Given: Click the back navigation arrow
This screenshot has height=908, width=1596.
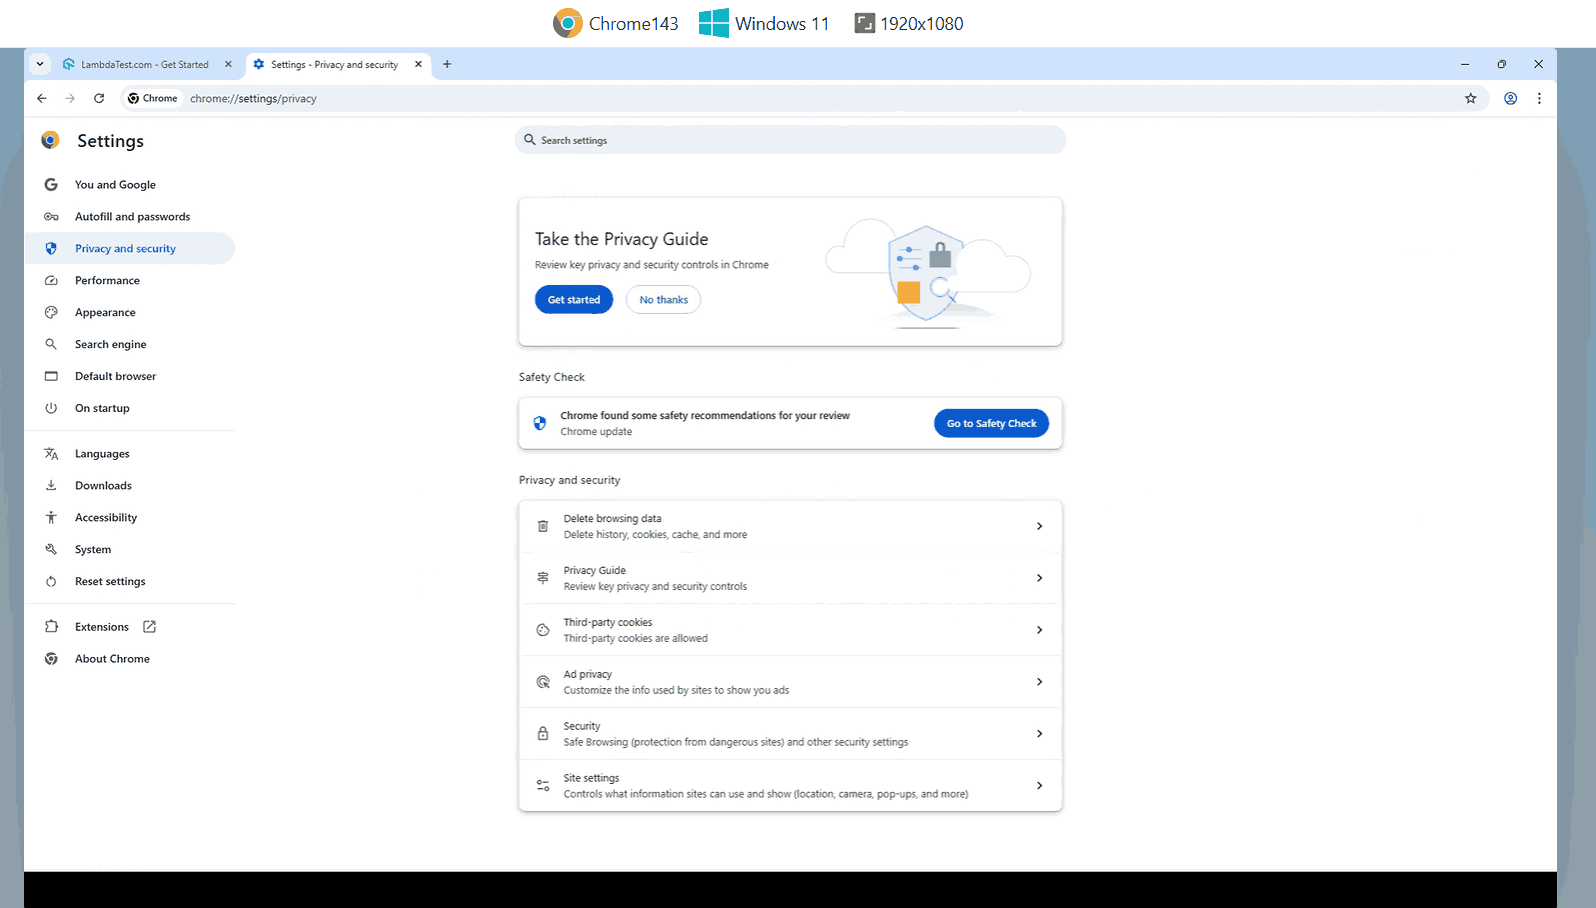Looking at the screenshot, I should pos(41,98).
